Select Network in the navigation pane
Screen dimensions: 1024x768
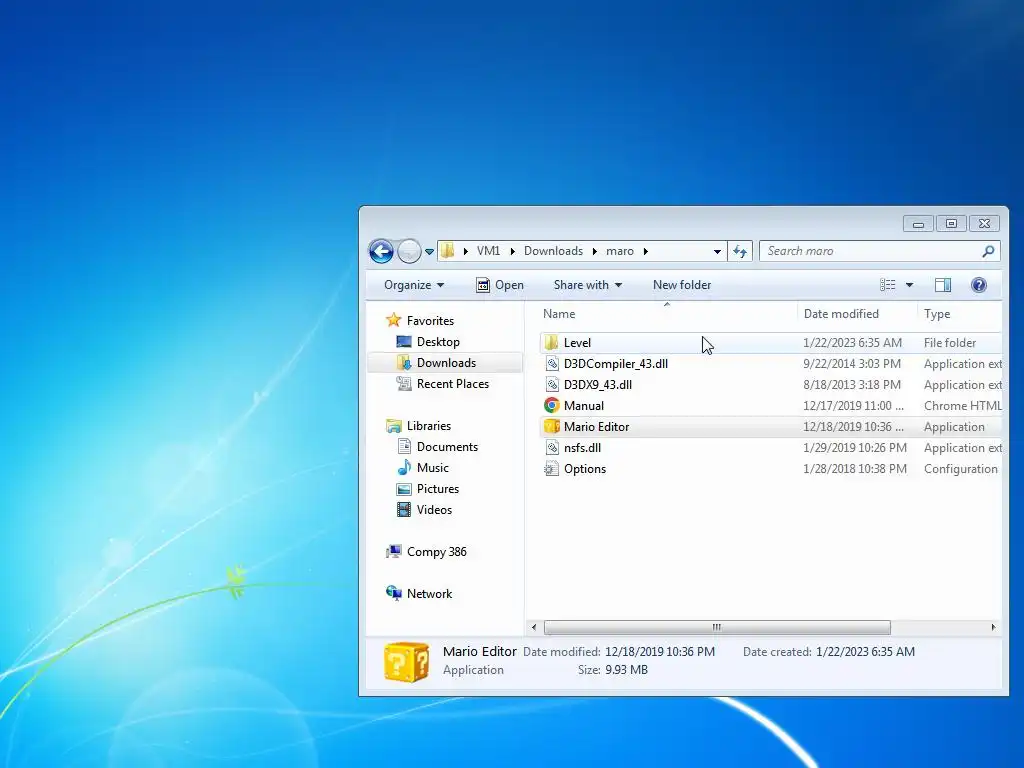429,594
